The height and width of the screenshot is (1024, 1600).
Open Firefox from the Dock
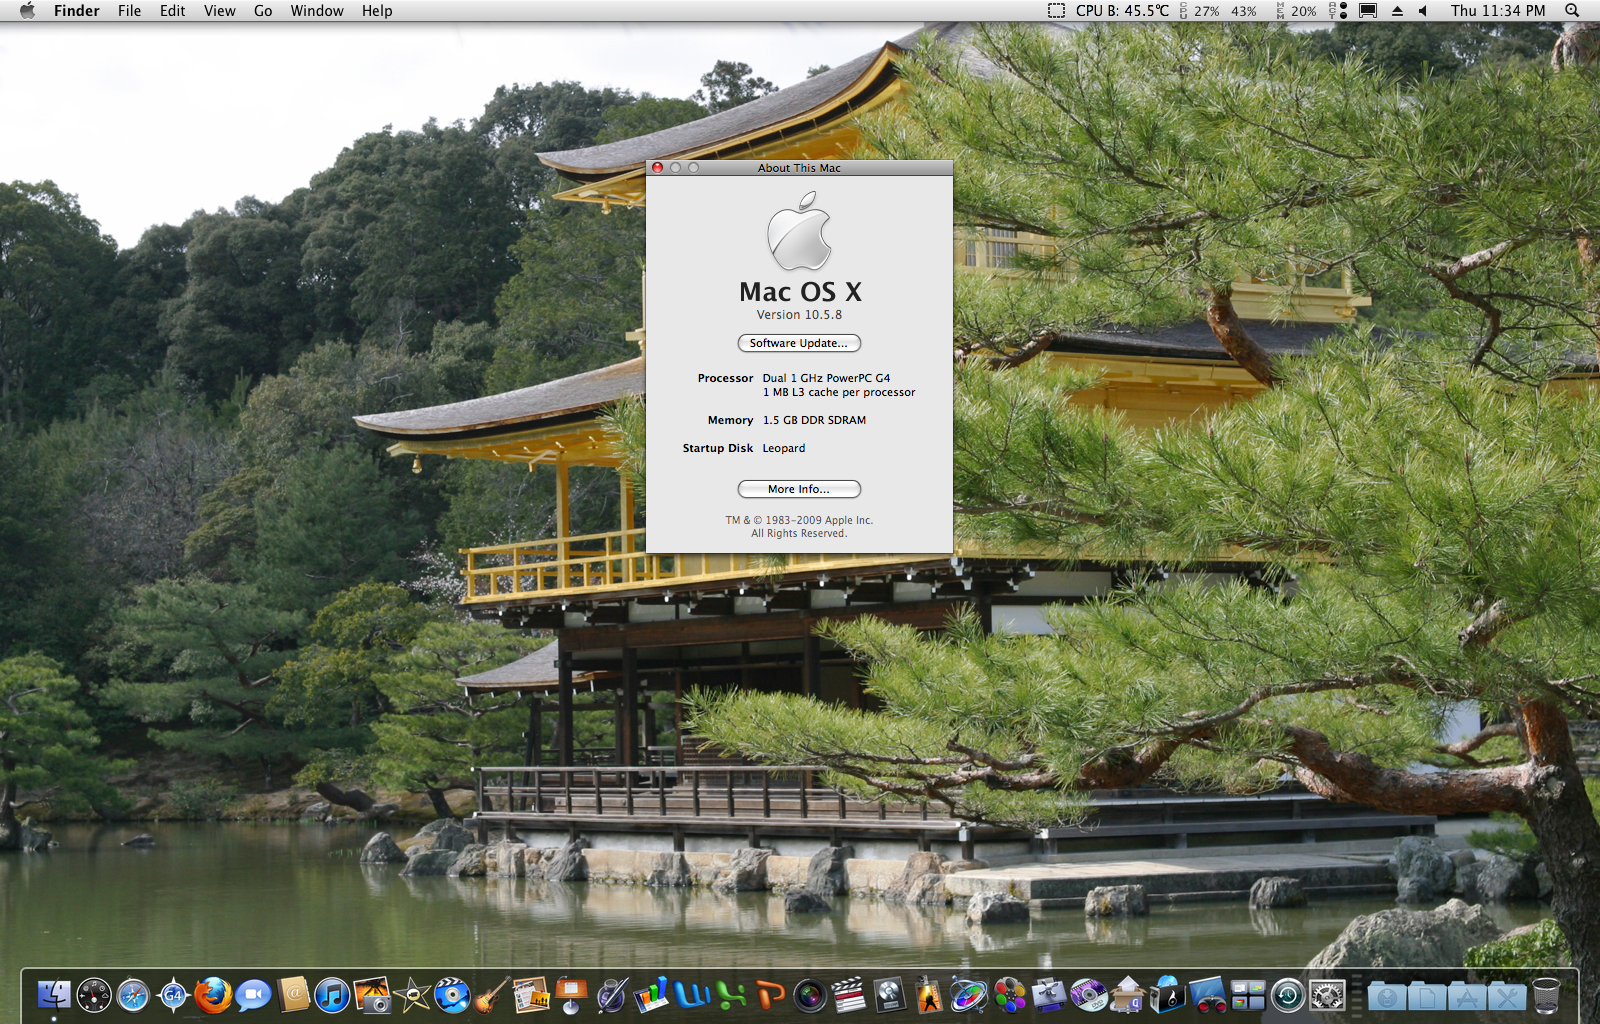tap(213, 996)
